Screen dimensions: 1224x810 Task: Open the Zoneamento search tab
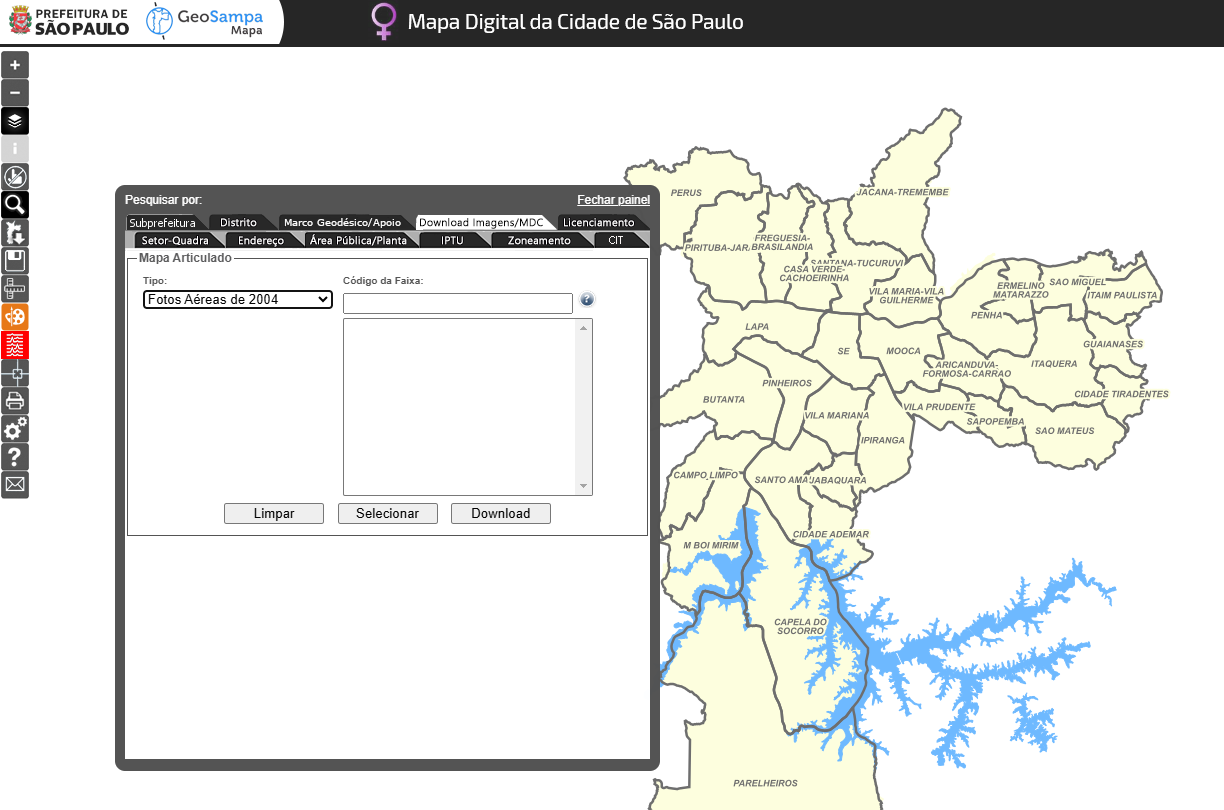pyautogui.click(x=539, y=240)
